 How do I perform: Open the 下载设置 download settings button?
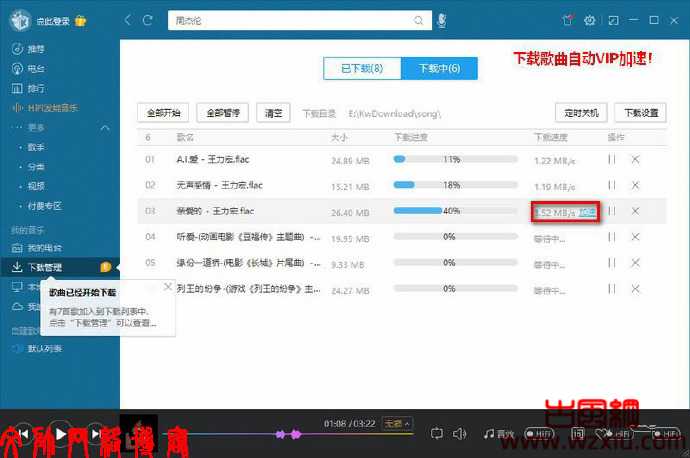point(641,113)
